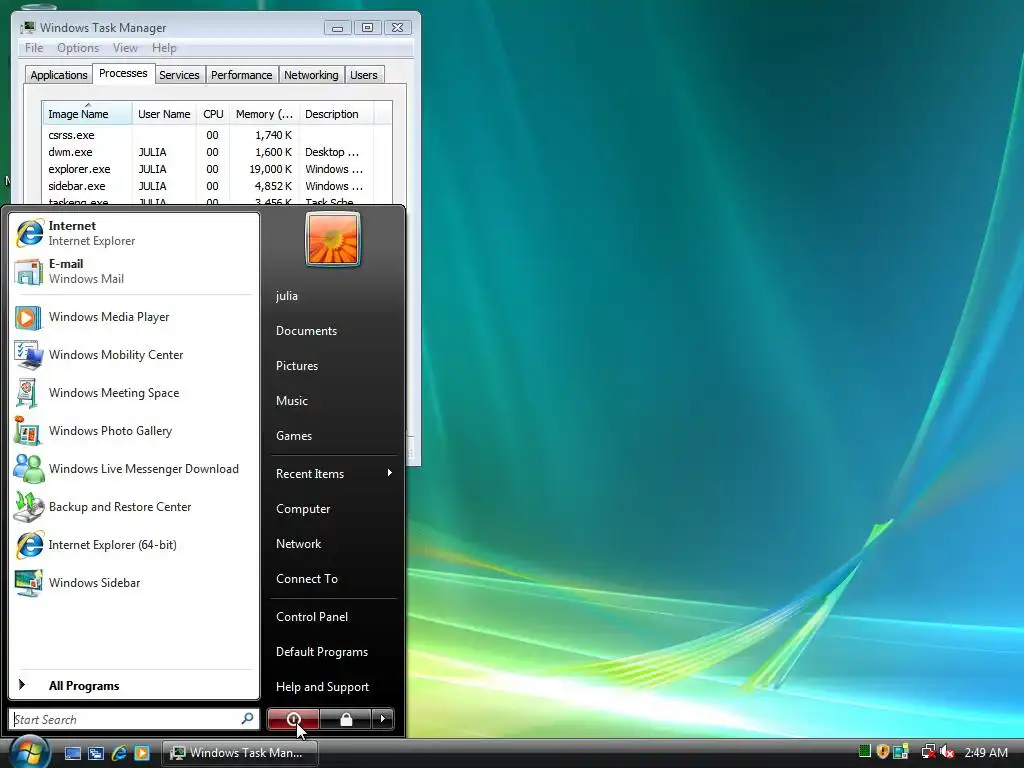Switch to Networking tab
Image resolution: width=1024 pixels, height=768 pixels.
tap(311, 75)
